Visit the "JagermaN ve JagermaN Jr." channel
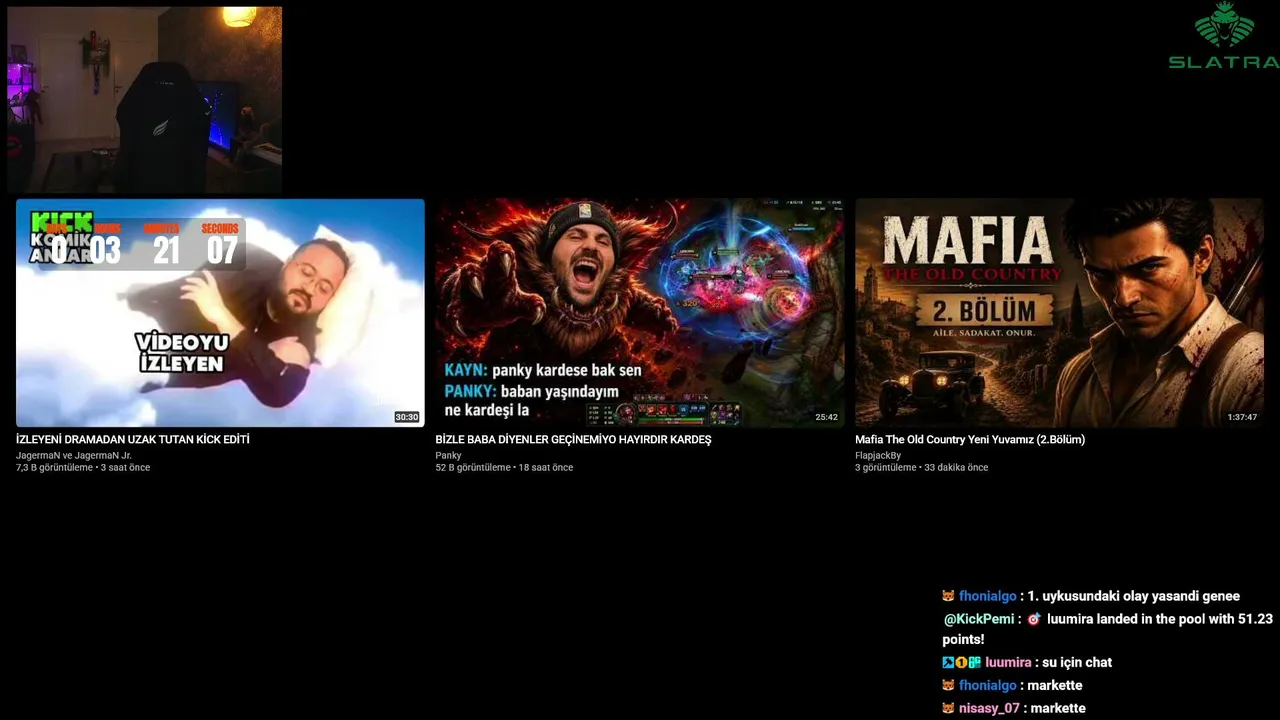Image resolution: width=1280 pixels, height=720 pixels. coord(74,455)
